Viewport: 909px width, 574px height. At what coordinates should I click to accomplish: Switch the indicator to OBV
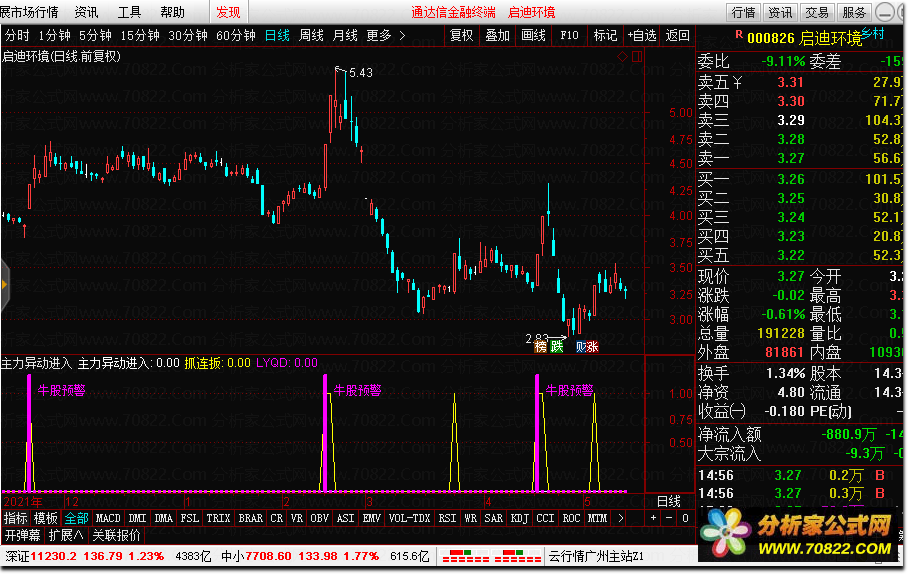coord(319,518)
